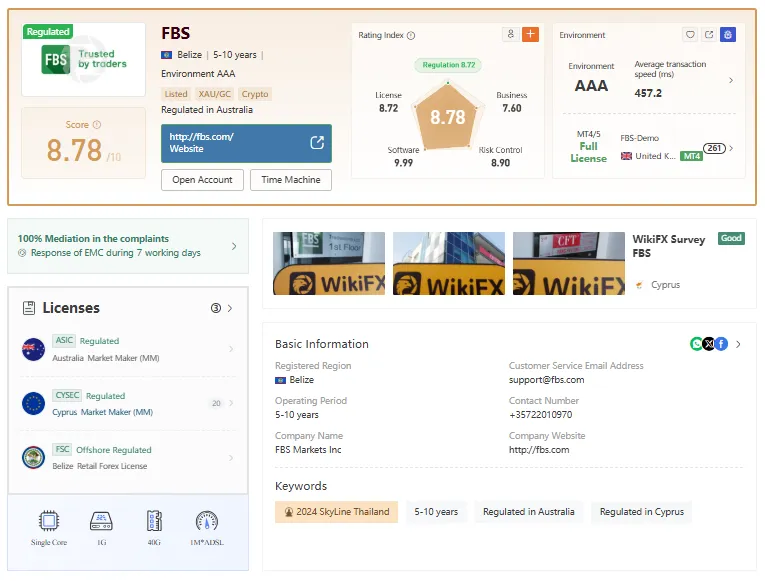
Task: Expand the FSC license chevron
Action: (x=231, y=458)
